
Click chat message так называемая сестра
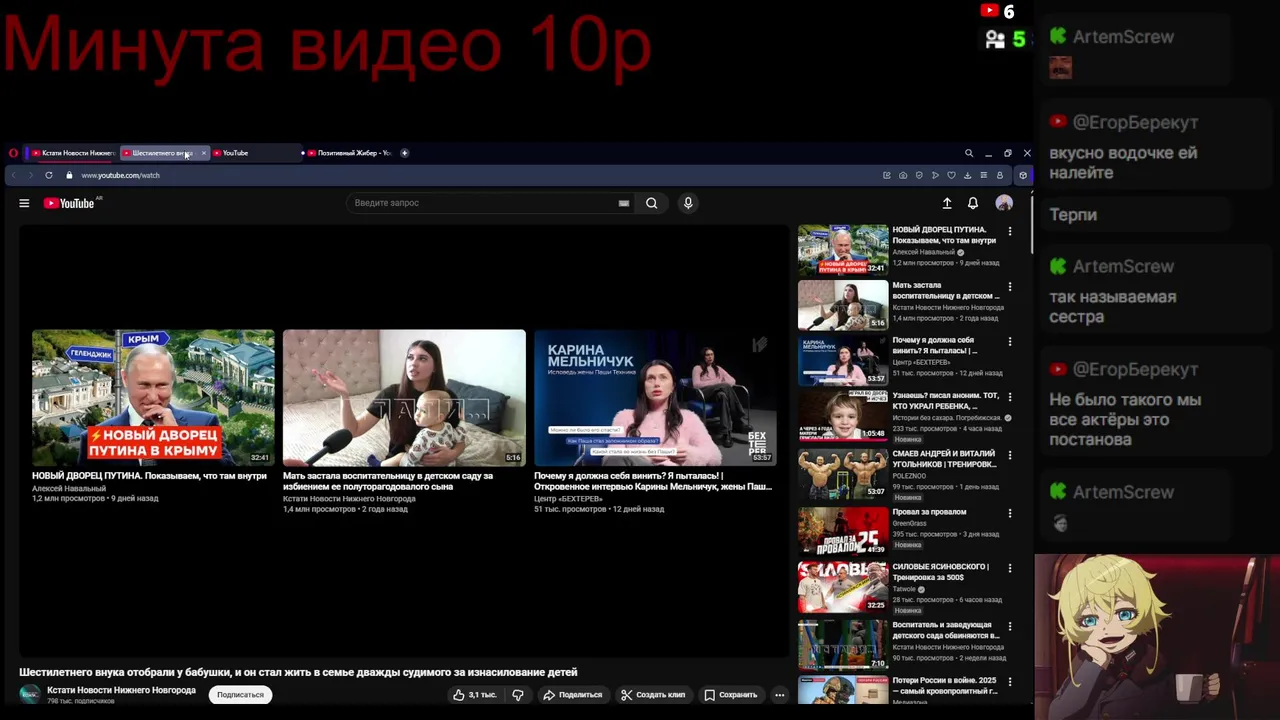(1112, 307)
